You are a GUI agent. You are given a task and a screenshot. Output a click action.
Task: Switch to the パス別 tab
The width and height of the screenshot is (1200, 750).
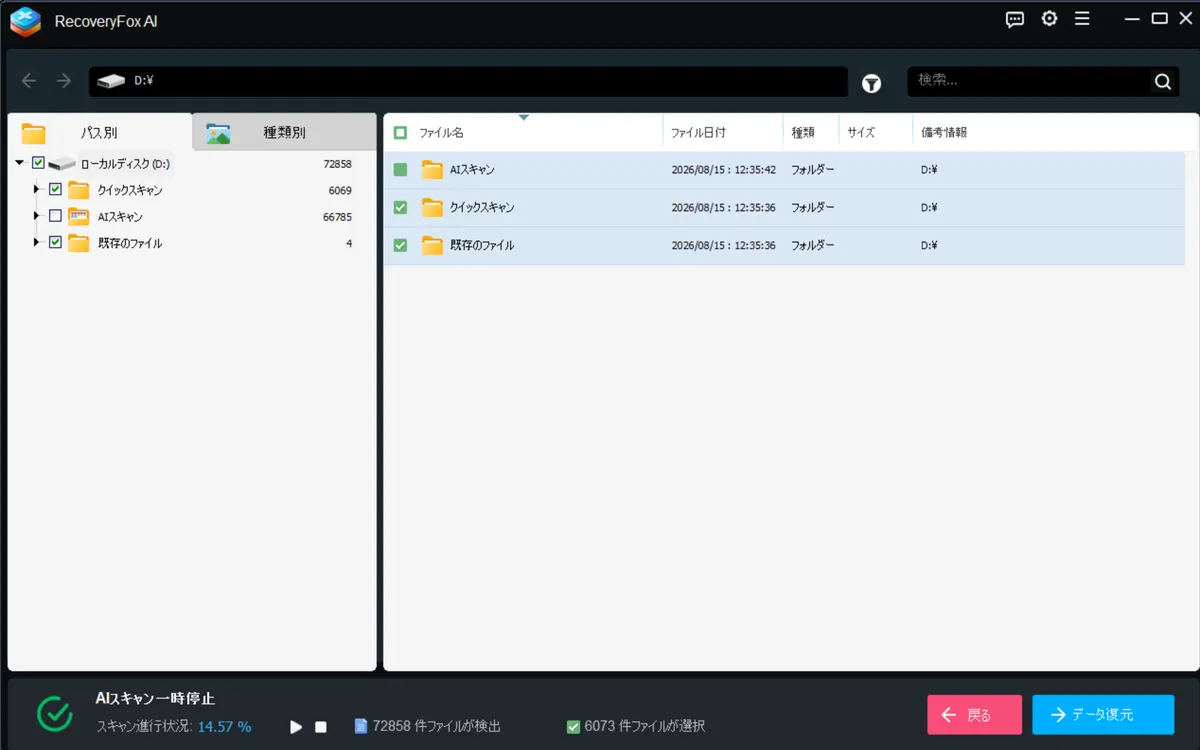(x=100, y=133)
